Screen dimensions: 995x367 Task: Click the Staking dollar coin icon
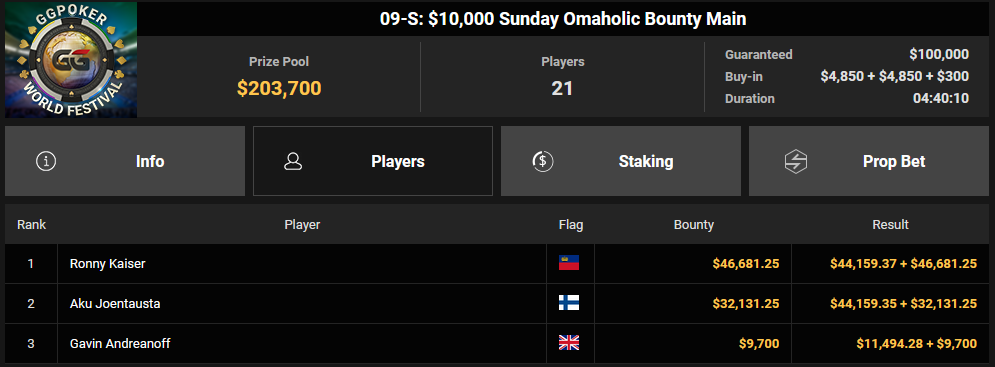click(543, 161)
